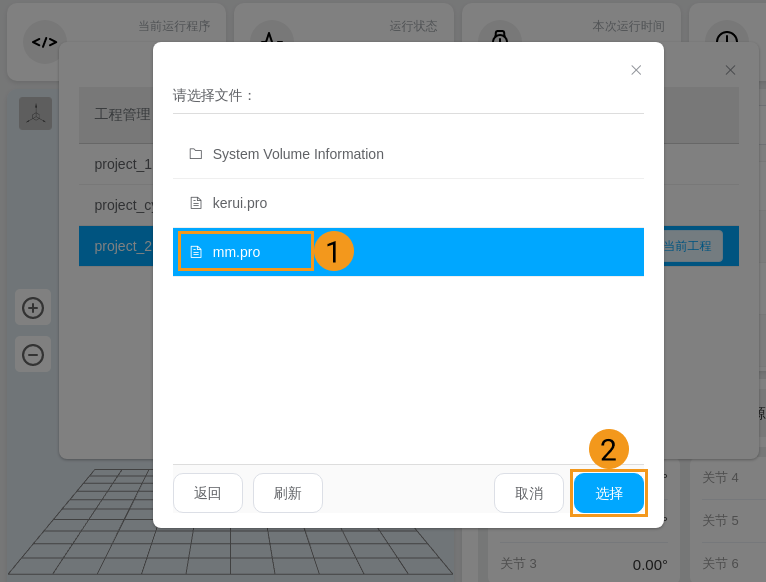Close the file selection dialog
Image resolution: width=766 pixels, height=582 pixels.
click(x=636, y=70)
